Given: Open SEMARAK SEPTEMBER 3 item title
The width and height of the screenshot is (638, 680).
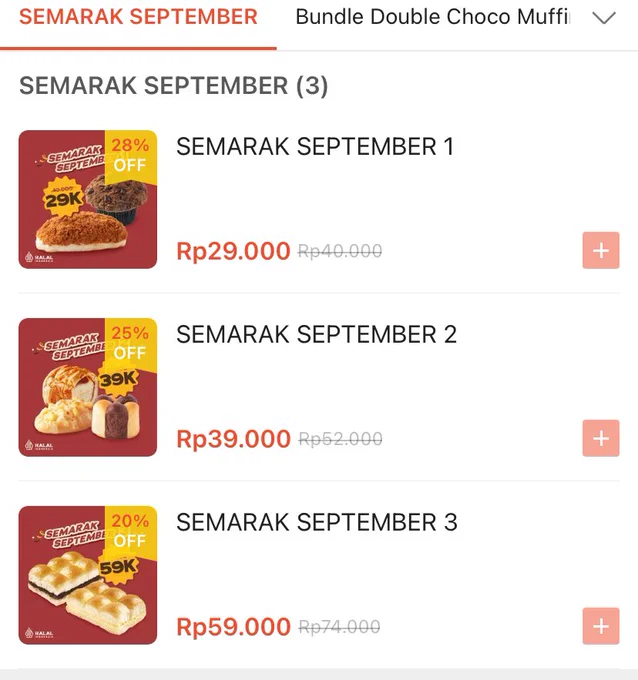Looking at the screenshot, I should click(317, 522).
